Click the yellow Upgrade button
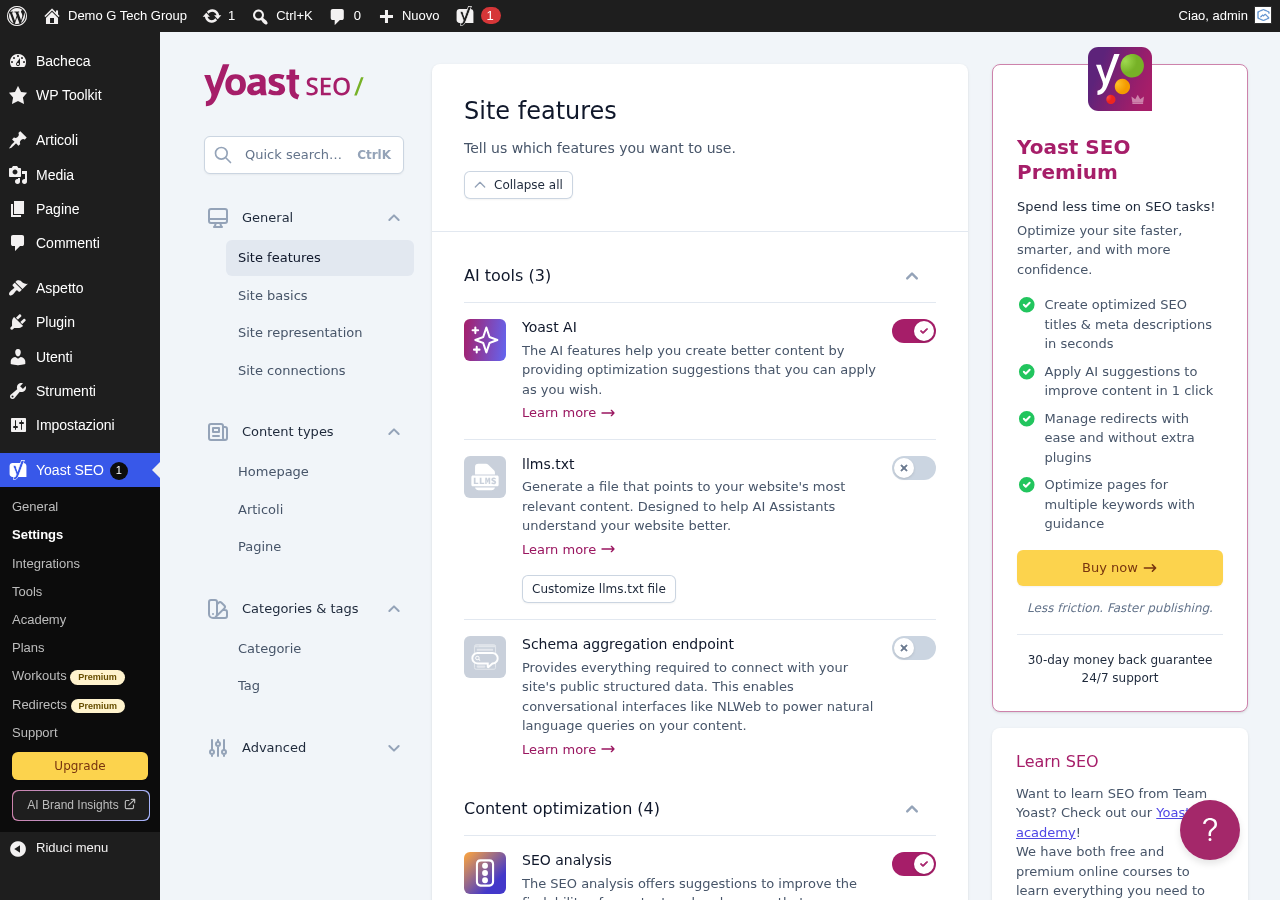Image resolution: width=1280 pixels, height=900 pixels. [80, 766]
